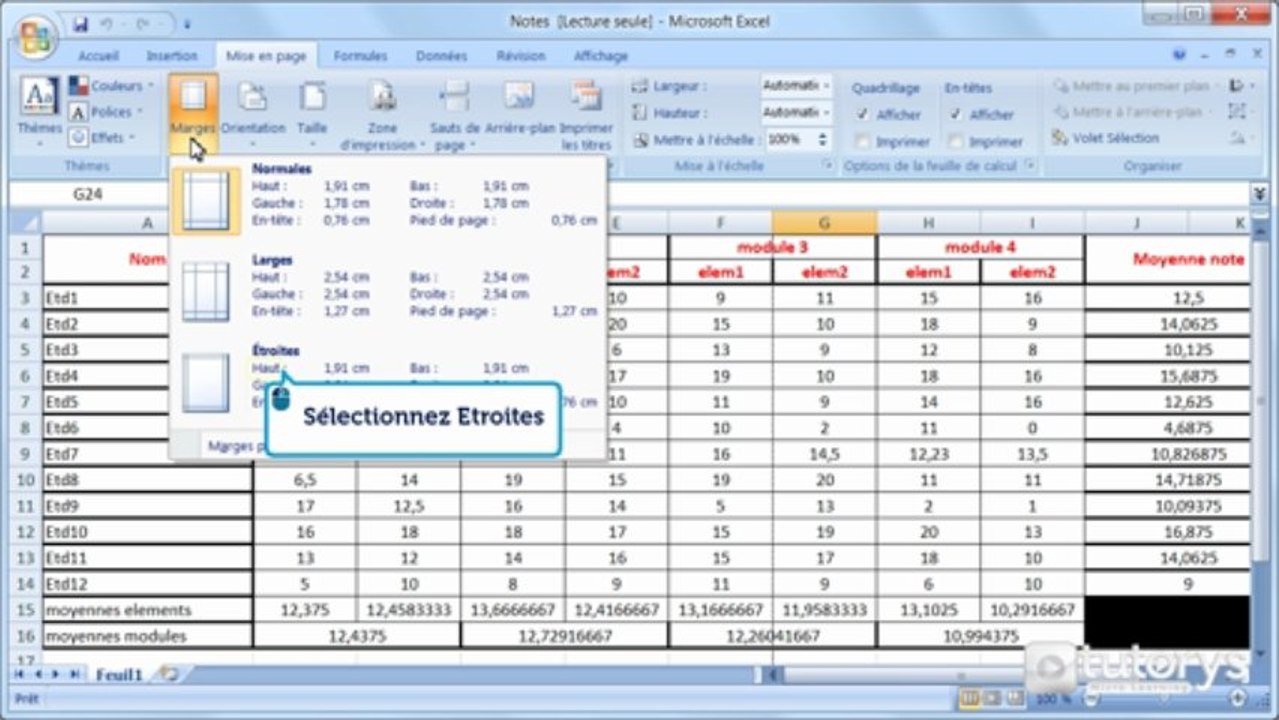Click the Select All corner button

[24, 222]
